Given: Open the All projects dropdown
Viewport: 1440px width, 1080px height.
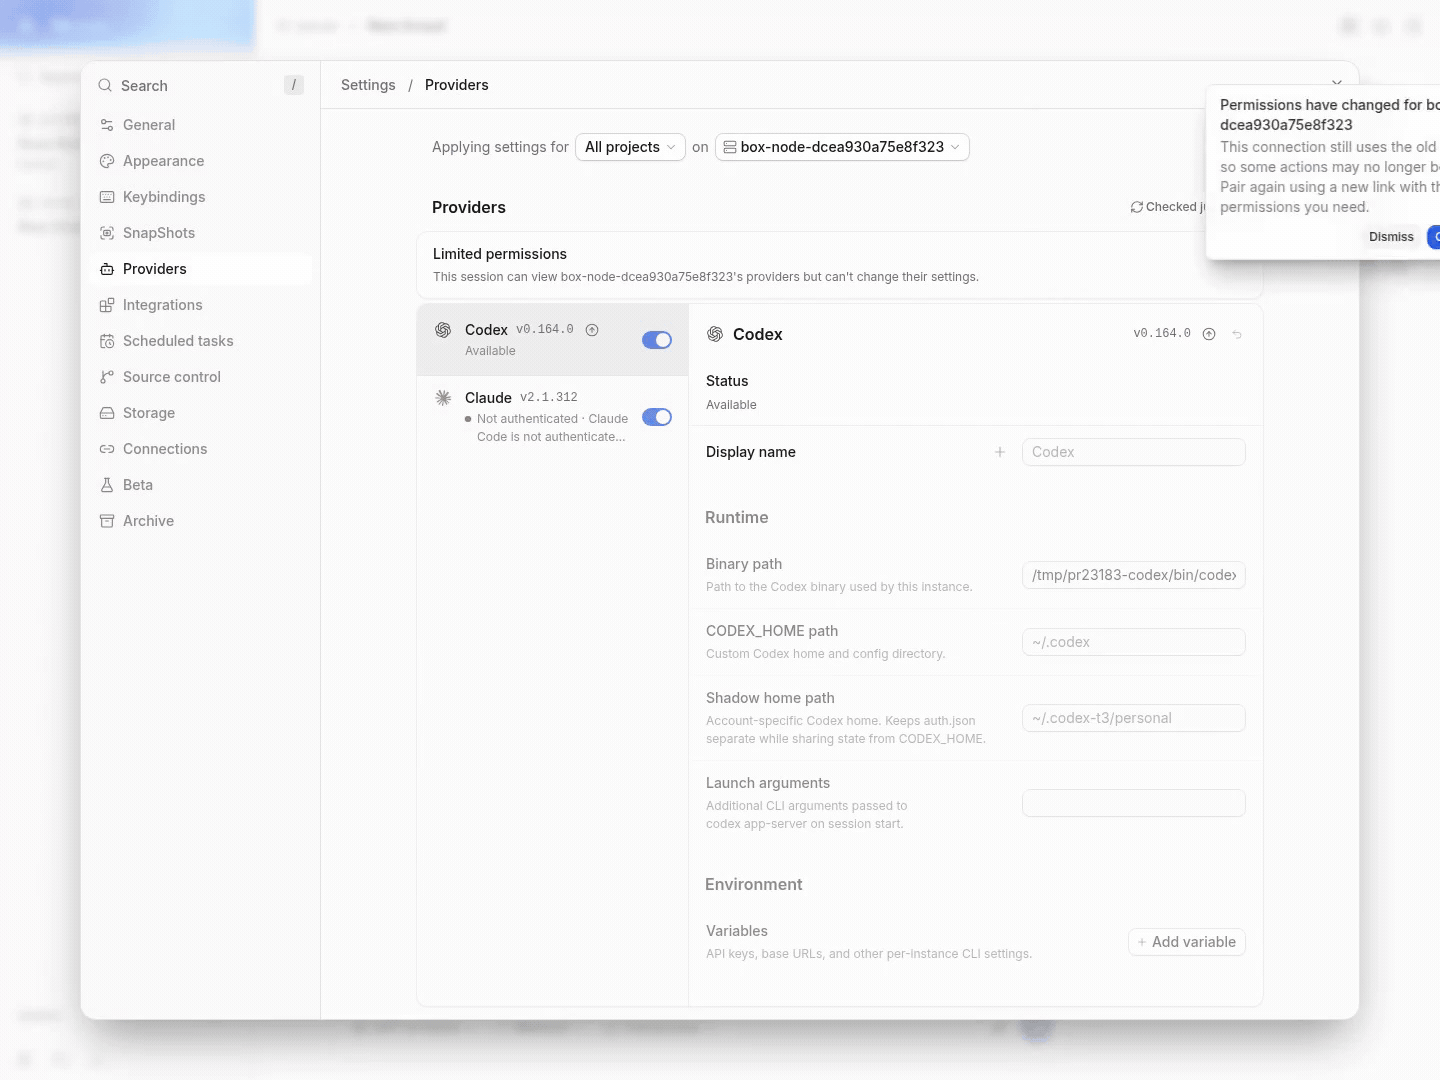Looking at the screenshot, I should point(630,147).
